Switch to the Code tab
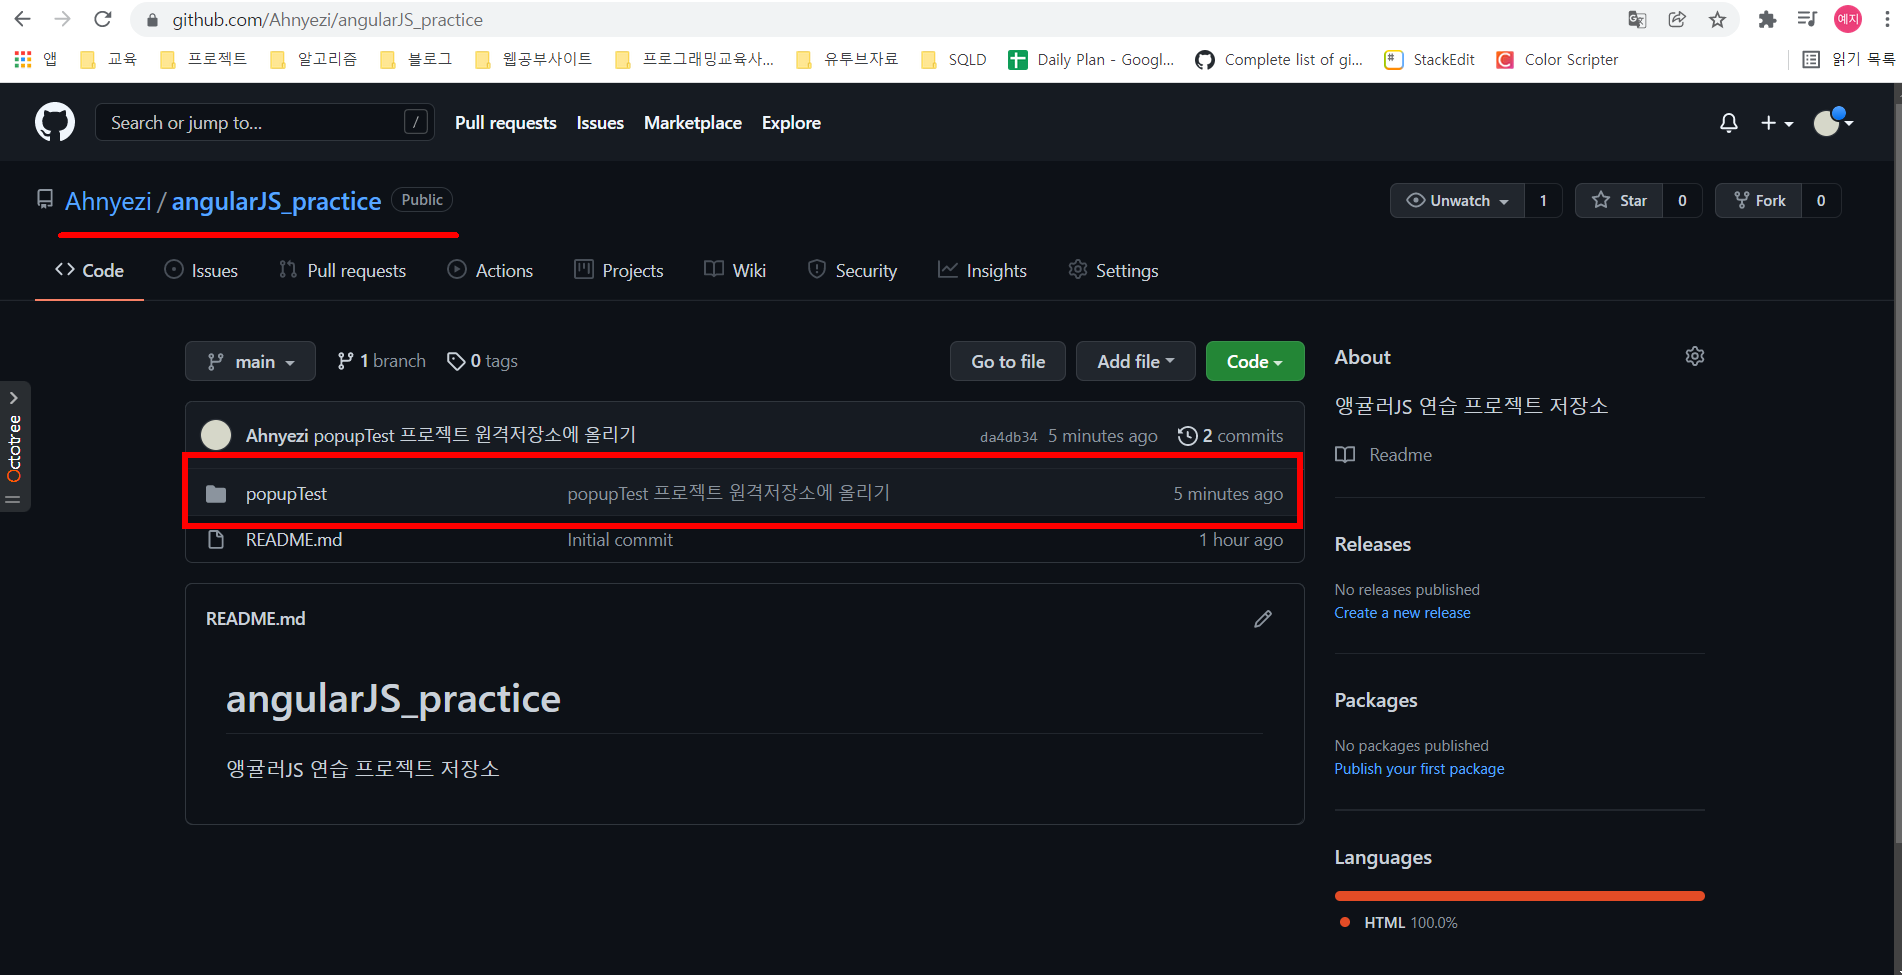 [89, 270]
